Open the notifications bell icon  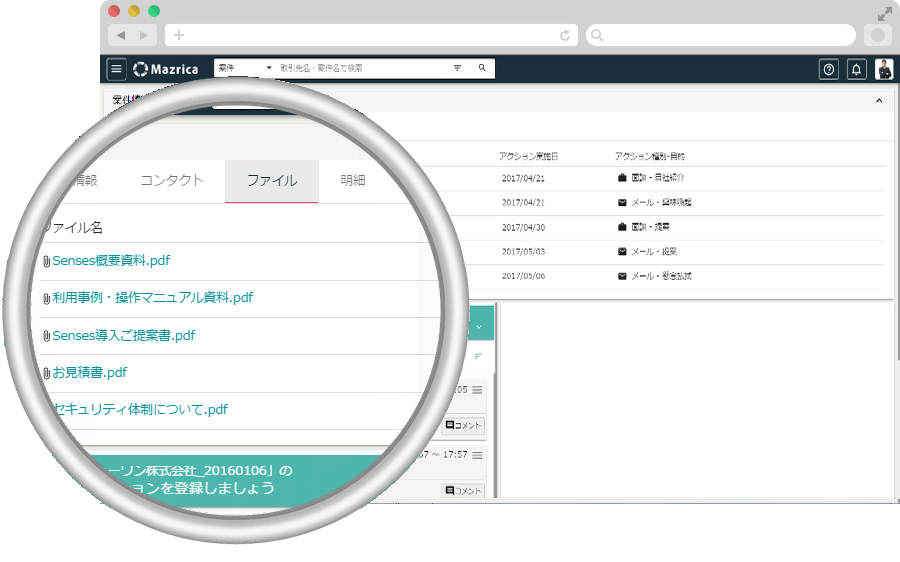click(x=856, y=69)
